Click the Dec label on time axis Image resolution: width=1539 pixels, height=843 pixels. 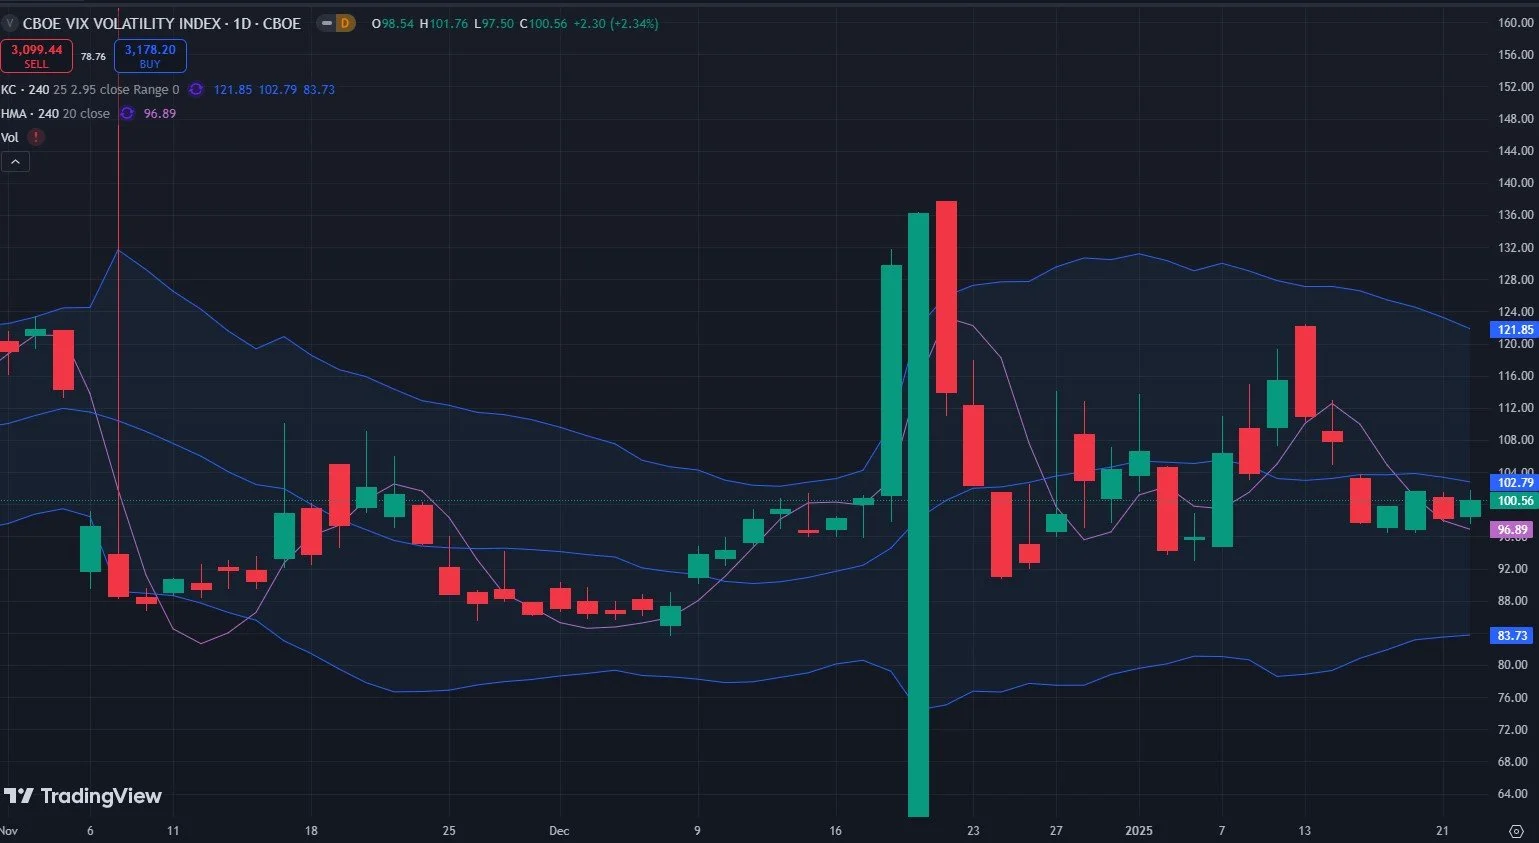point(559,830)
